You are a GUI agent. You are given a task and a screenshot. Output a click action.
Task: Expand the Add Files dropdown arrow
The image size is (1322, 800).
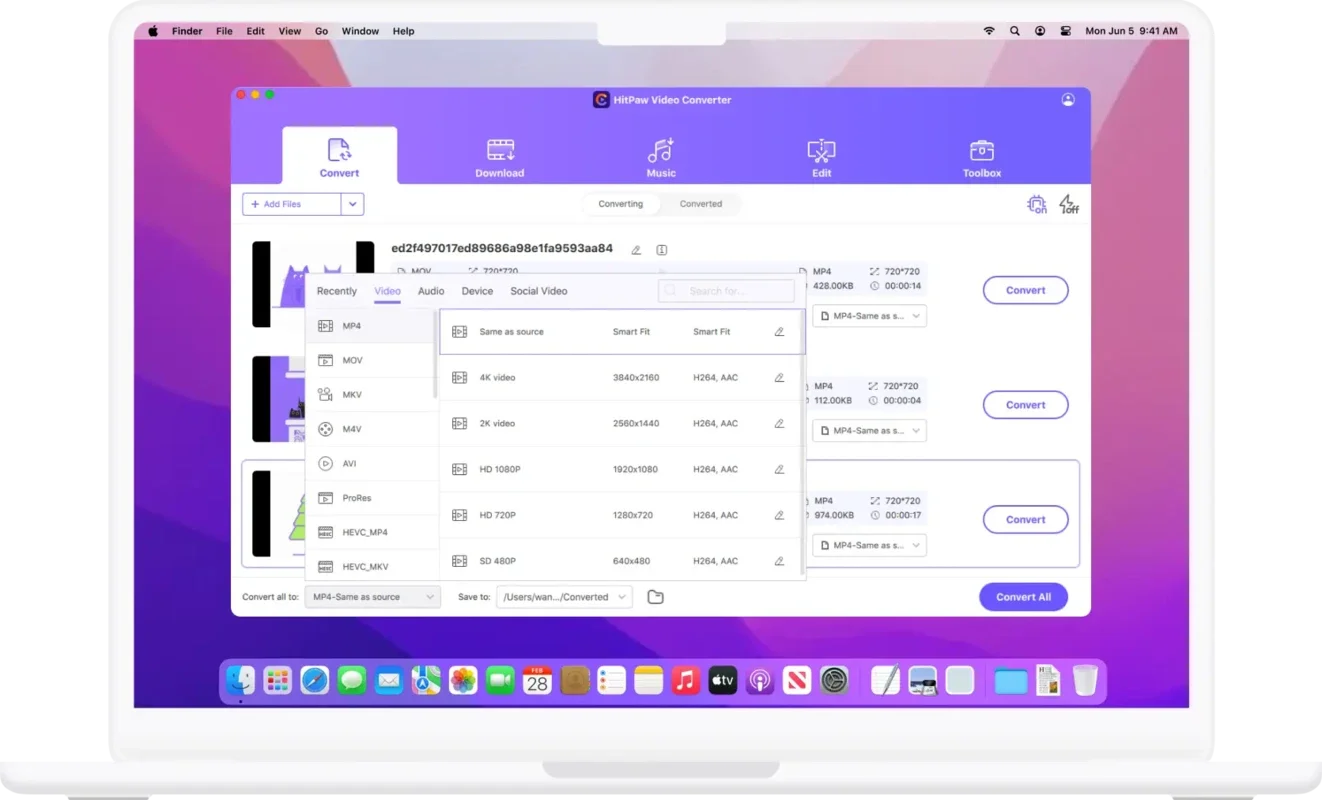[x=352, y=204]
